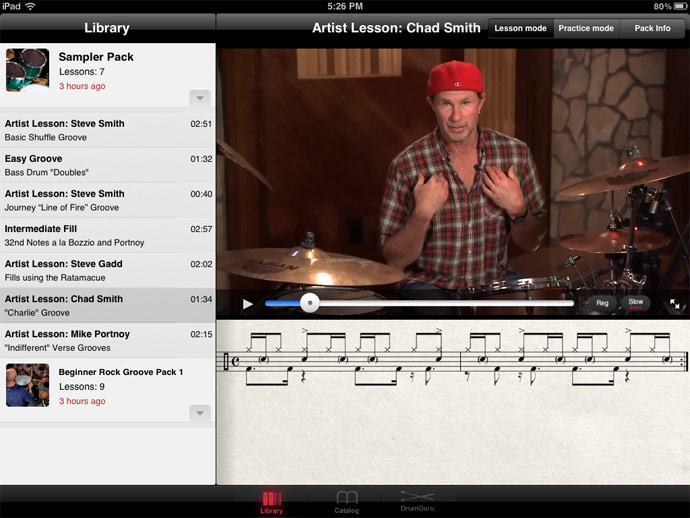Open the Sampler Pack thumbnail

tap(27, 70)
